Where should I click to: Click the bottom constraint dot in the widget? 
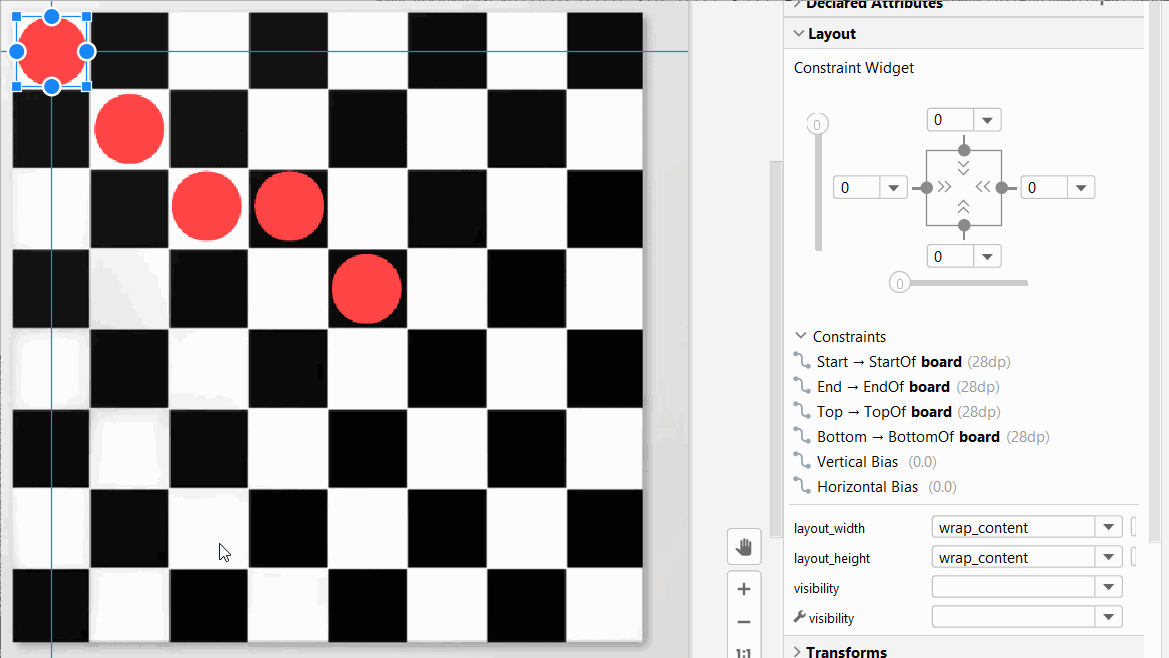(x=964, y=225)
